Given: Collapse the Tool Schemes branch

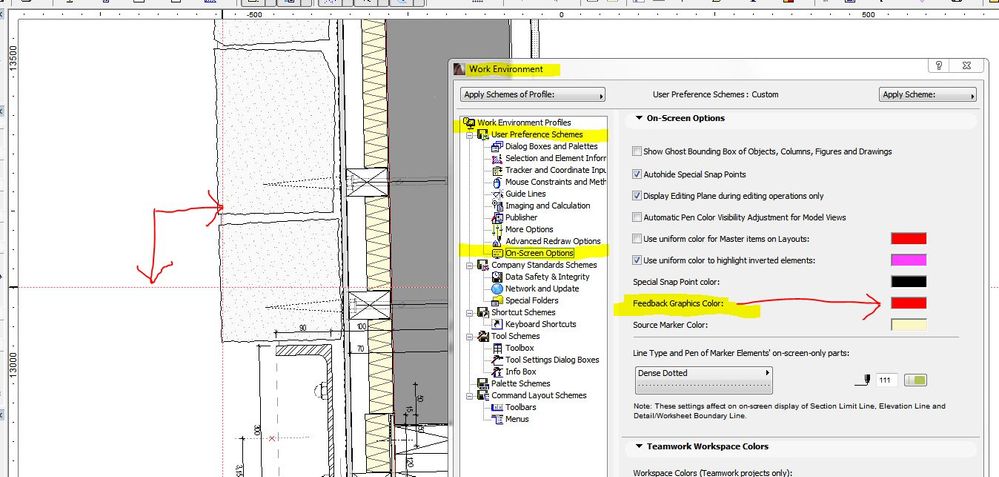Looking at the screenshot, I should tap(470, 336).
